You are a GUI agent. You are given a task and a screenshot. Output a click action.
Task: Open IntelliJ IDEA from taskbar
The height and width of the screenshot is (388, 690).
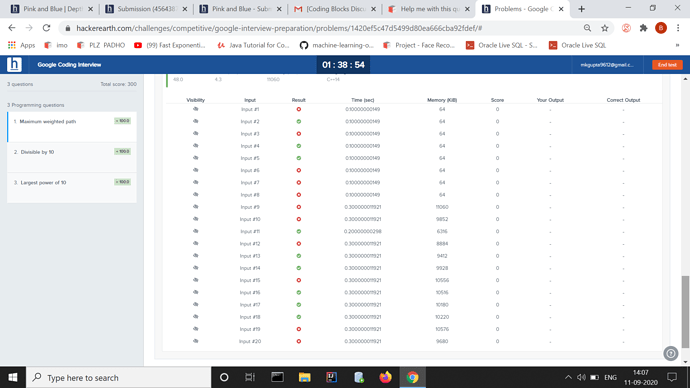click(x=331, y=377)
